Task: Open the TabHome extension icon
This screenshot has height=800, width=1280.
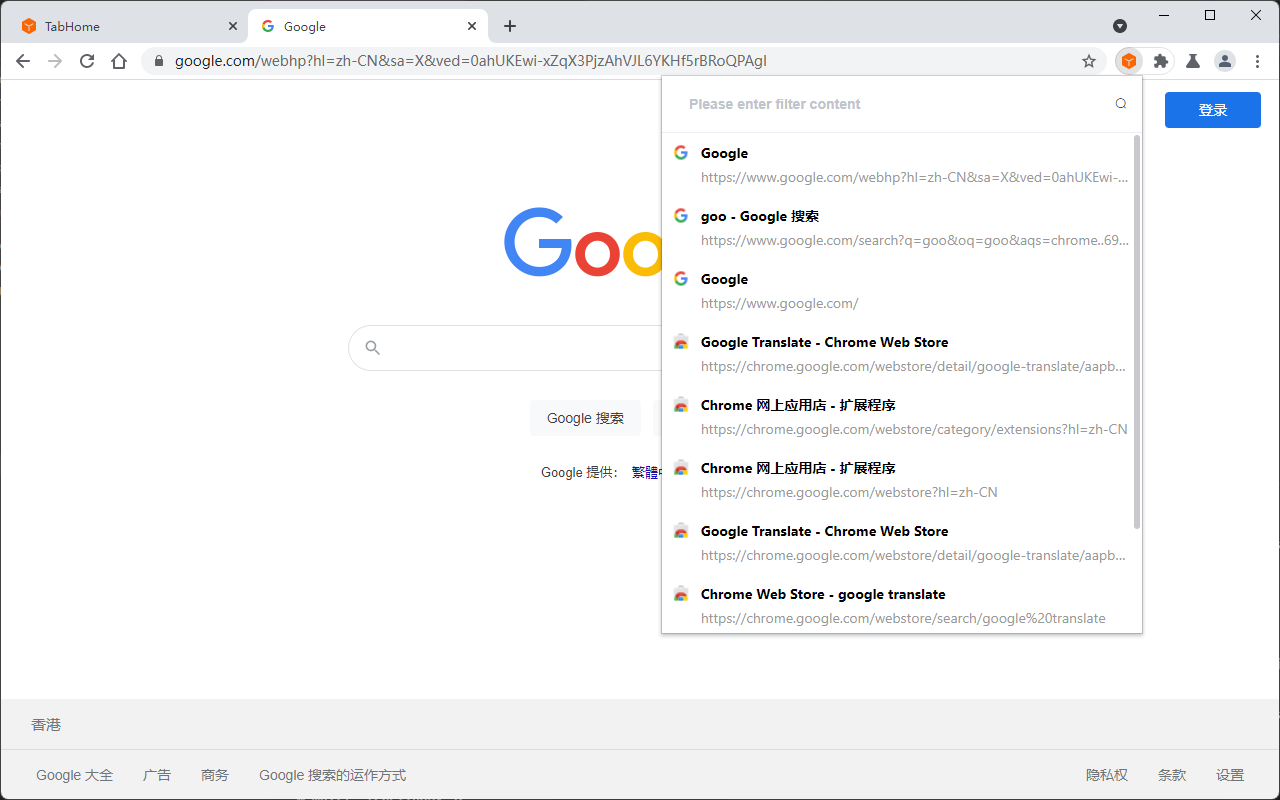Action: click(1128, 61)
